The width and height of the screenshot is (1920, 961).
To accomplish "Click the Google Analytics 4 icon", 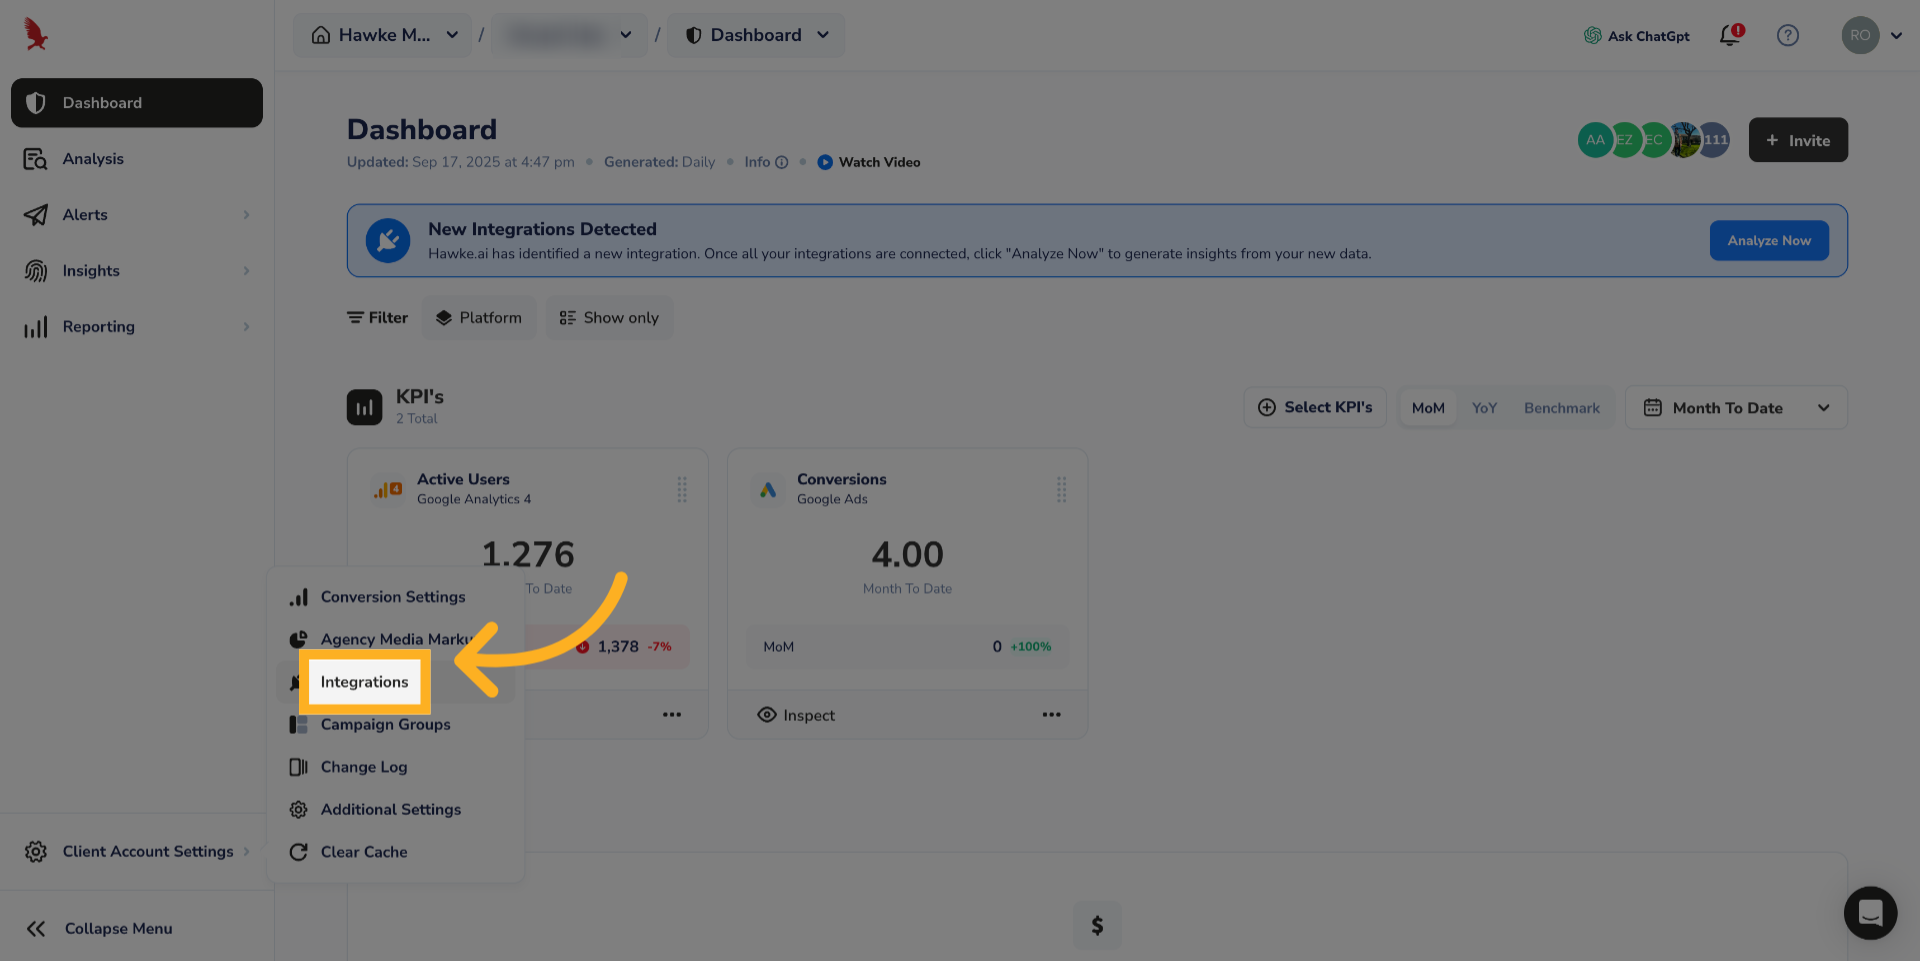I will pyautogui.click(x=387, y=490).
